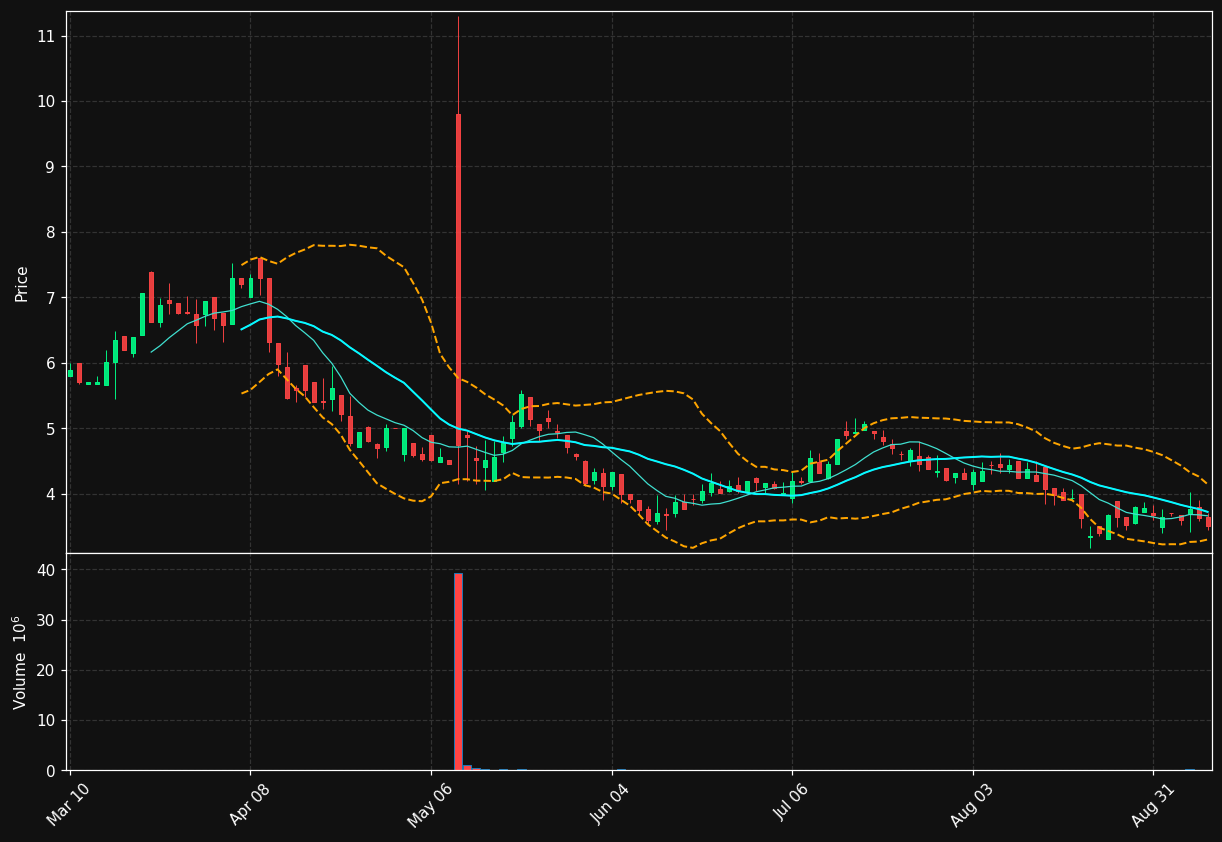Click the volume axis value 40
Image resolution: width=1222 pixels, height=842 pixels.
tap(46, 570)
